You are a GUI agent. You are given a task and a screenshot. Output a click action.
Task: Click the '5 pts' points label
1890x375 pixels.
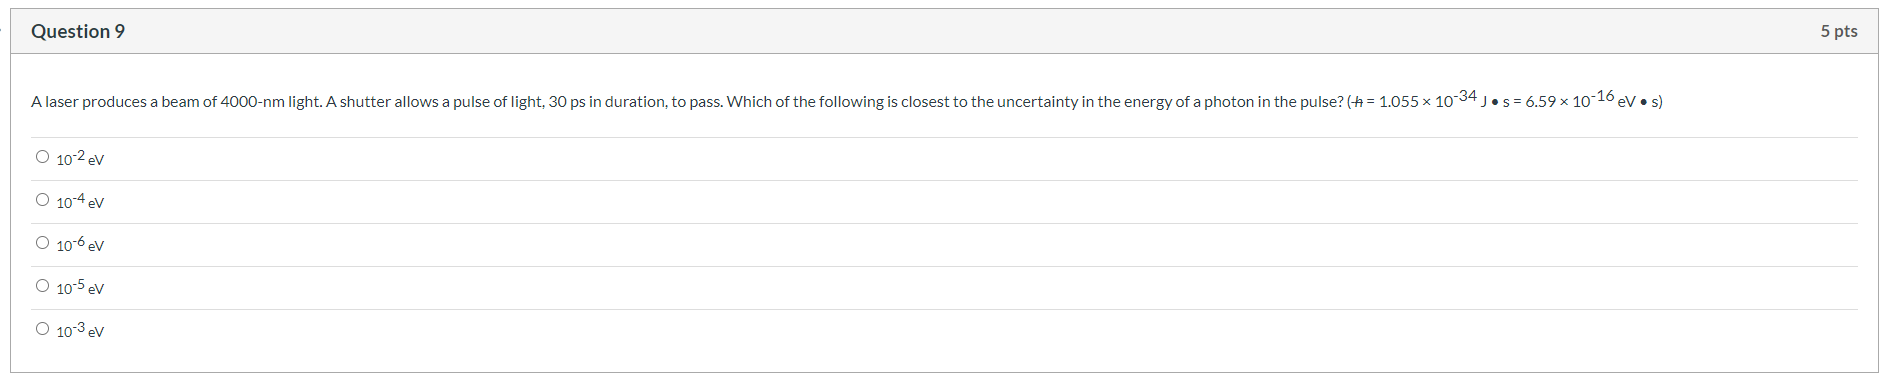point(1839,31)
